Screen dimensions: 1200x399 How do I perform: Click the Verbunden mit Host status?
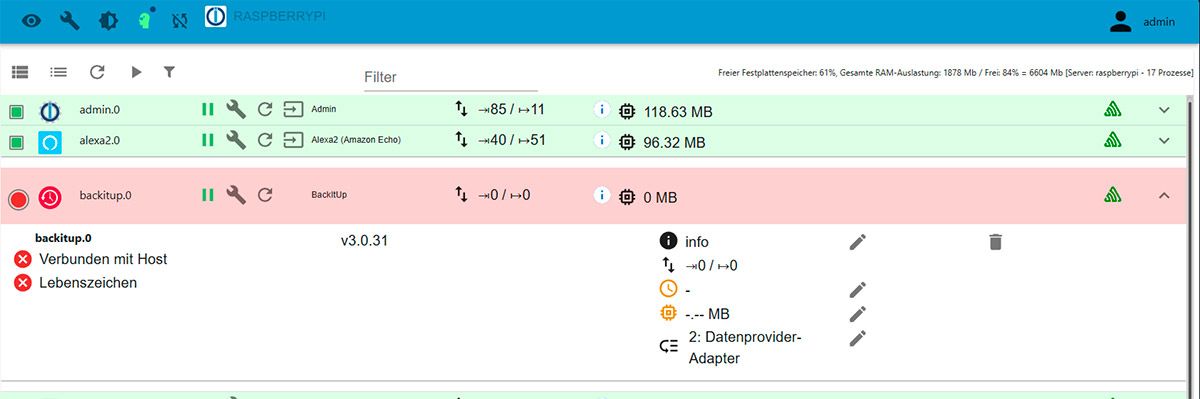point(91,259)
